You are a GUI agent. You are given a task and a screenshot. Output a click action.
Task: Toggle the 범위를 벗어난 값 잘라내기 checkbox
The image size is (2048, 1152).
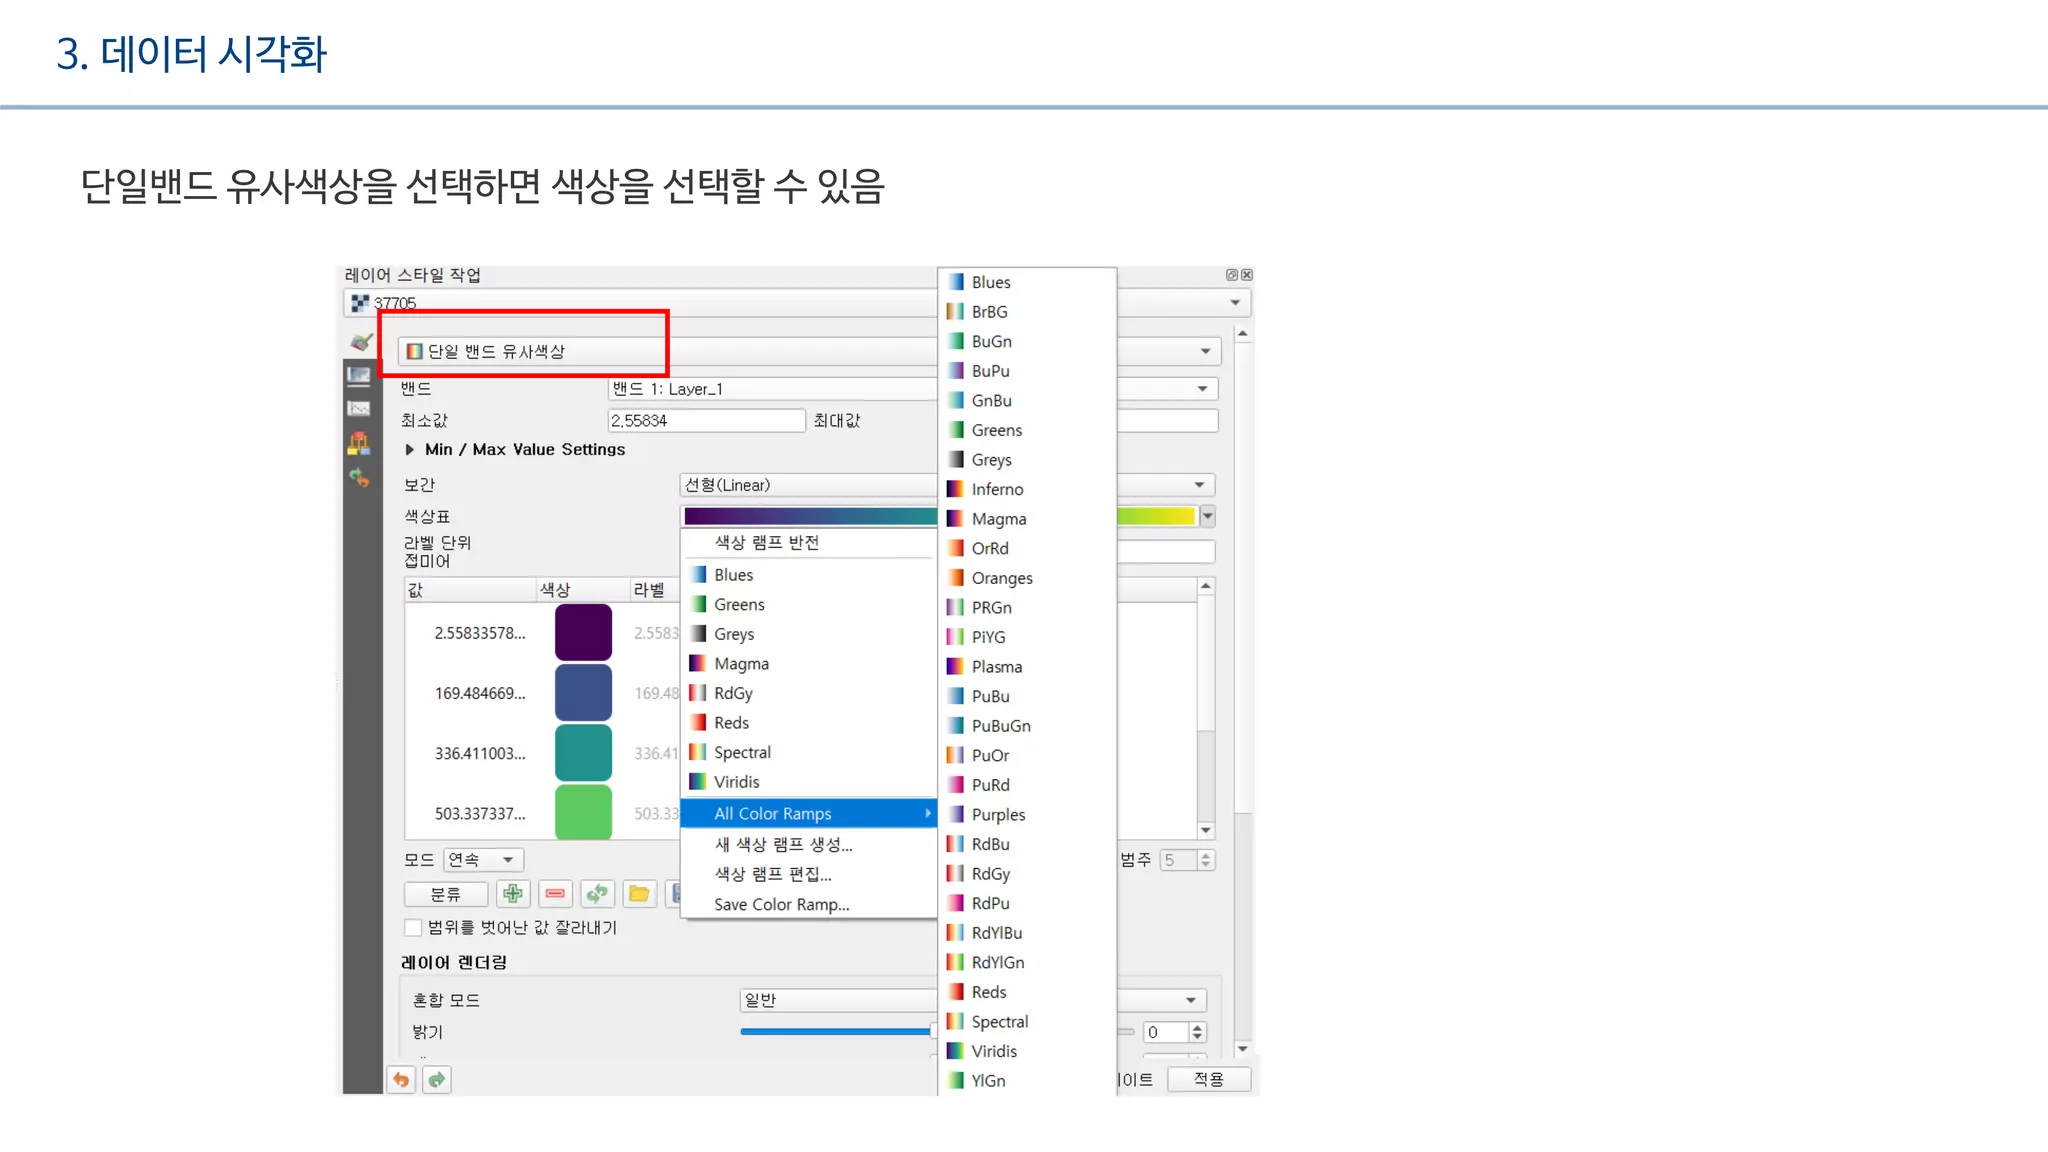point(413,927)
